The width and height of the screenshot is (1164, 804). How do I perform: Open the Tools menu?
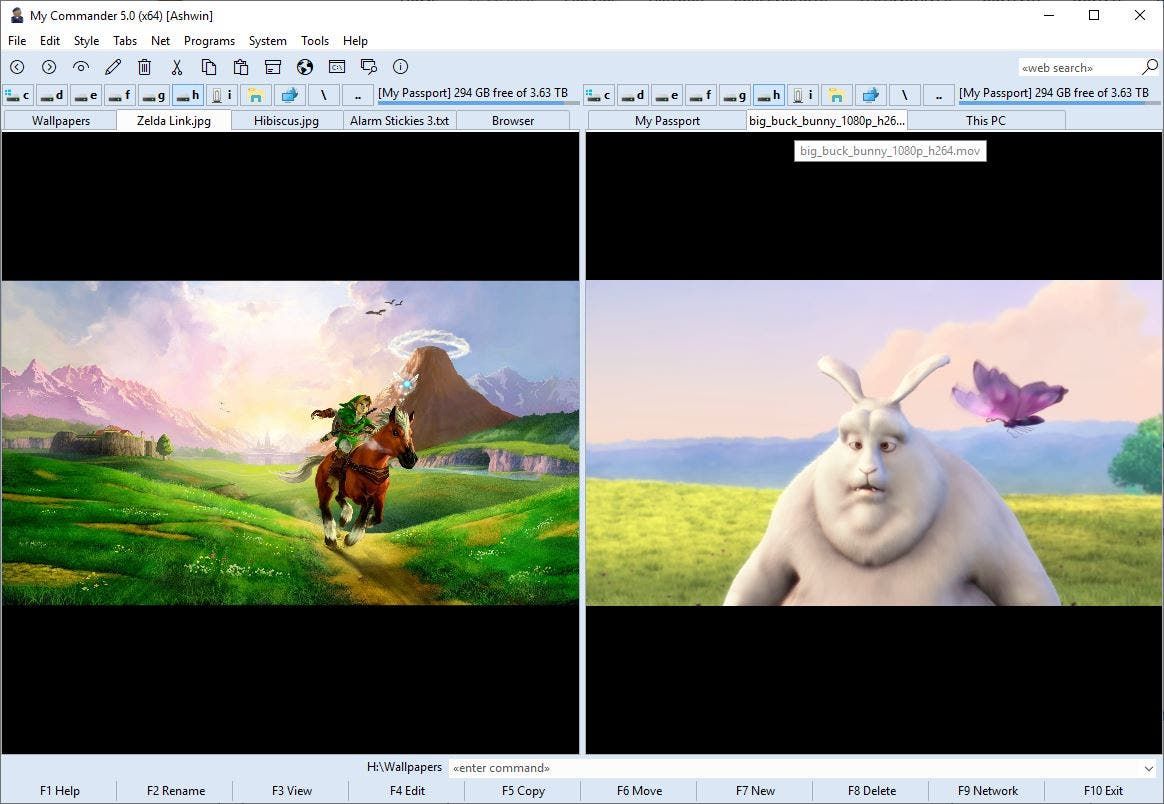click(315, 41)
